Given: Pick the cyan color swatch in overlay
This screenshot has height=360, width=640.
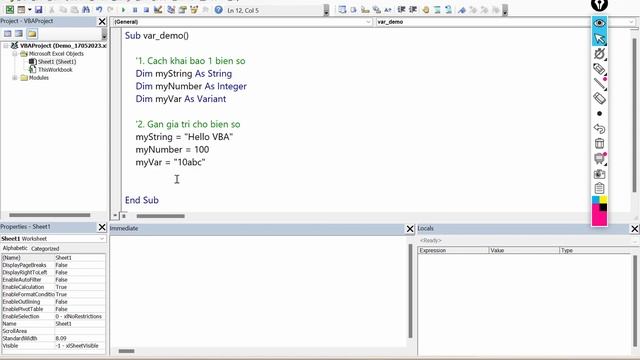Looking at the screenshot, I should pyautogui.click(x=596, y=199).
